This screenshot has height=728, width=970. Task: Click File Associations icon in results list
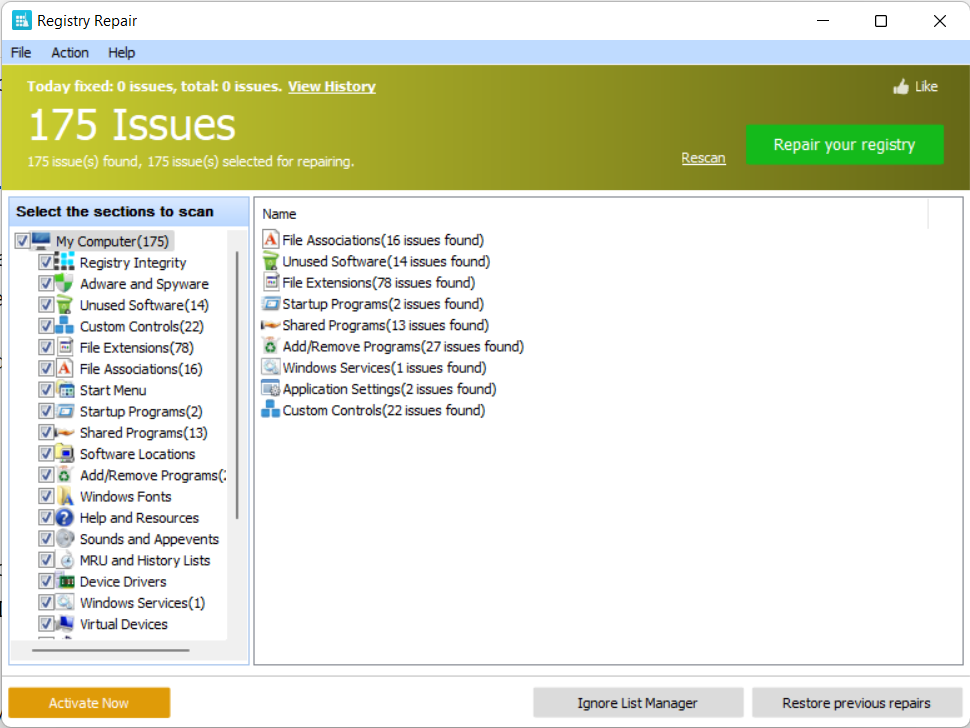(270, 239)
